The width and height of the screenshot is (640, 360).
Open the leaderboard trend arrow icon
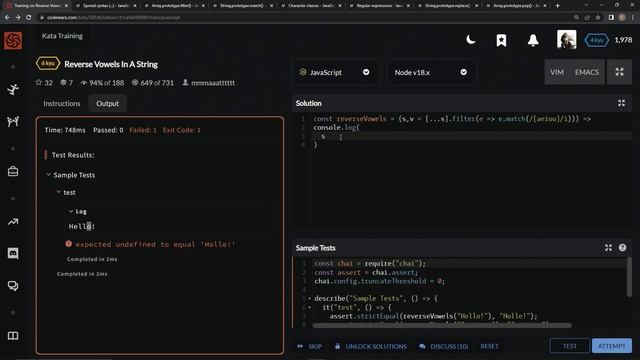[x=13, y=222]
